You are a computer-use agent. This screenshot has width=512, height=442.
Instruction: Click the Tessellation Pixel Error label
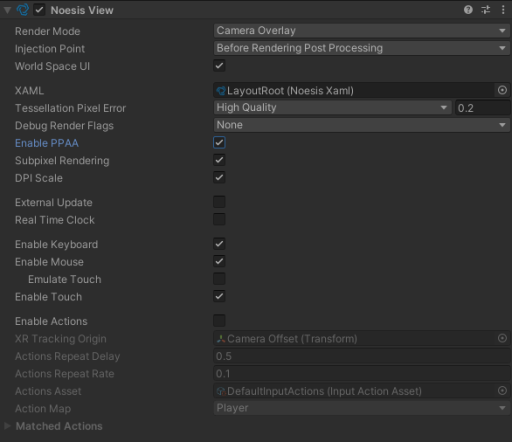pos(70,108)
